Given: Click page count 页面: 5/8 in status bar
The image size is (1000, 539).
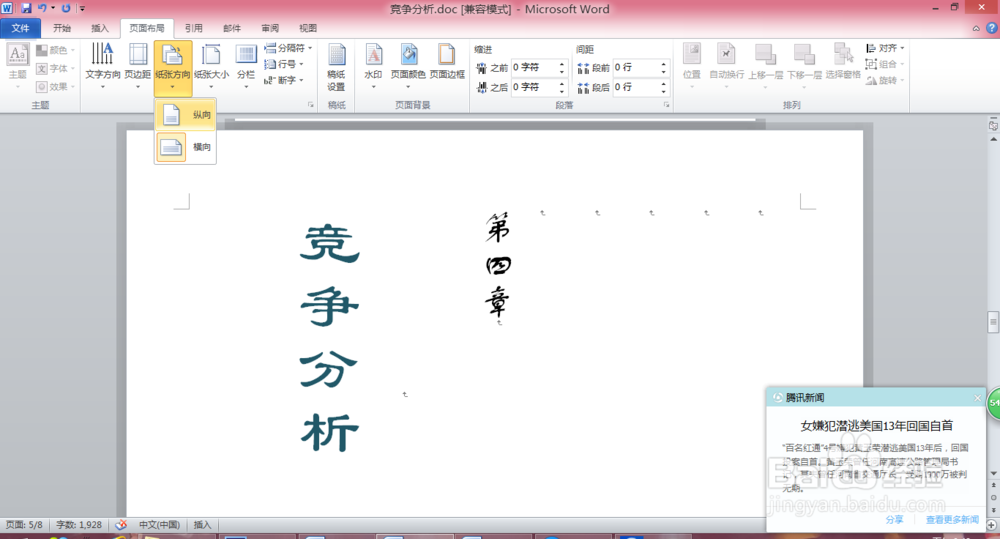Looking at the screenshot, I should tap(24, 524).
